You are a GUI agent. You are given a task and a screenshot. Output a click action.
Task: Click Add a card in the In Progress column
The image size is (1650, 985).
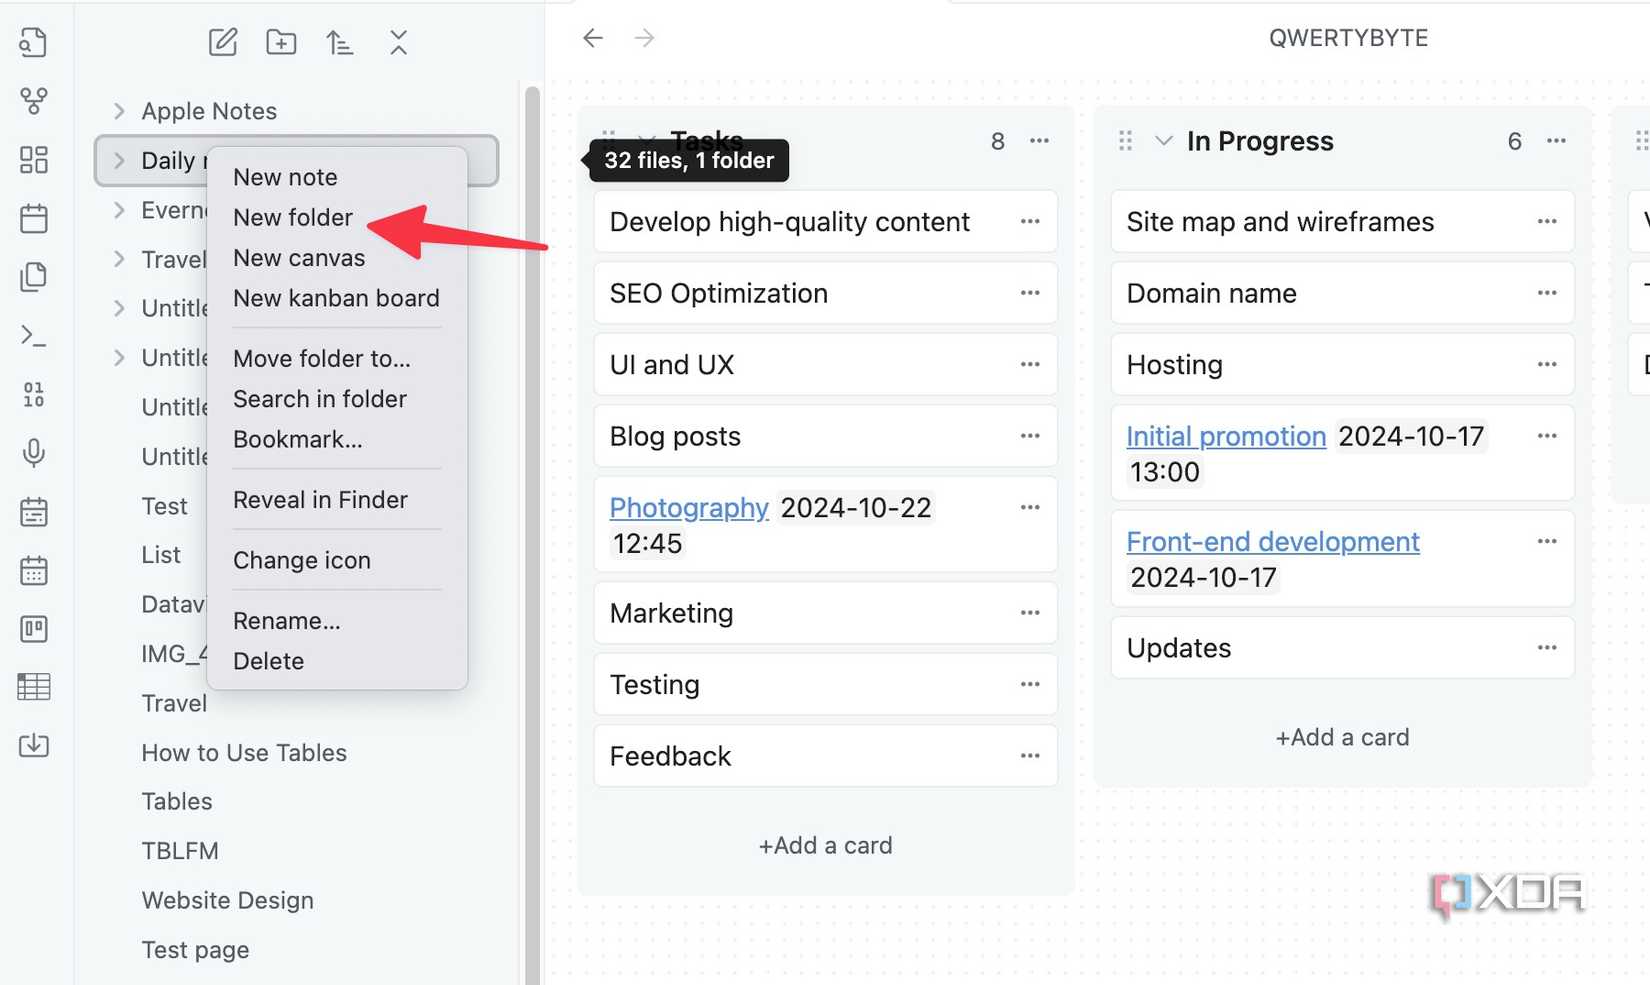tap(1342, 737)
